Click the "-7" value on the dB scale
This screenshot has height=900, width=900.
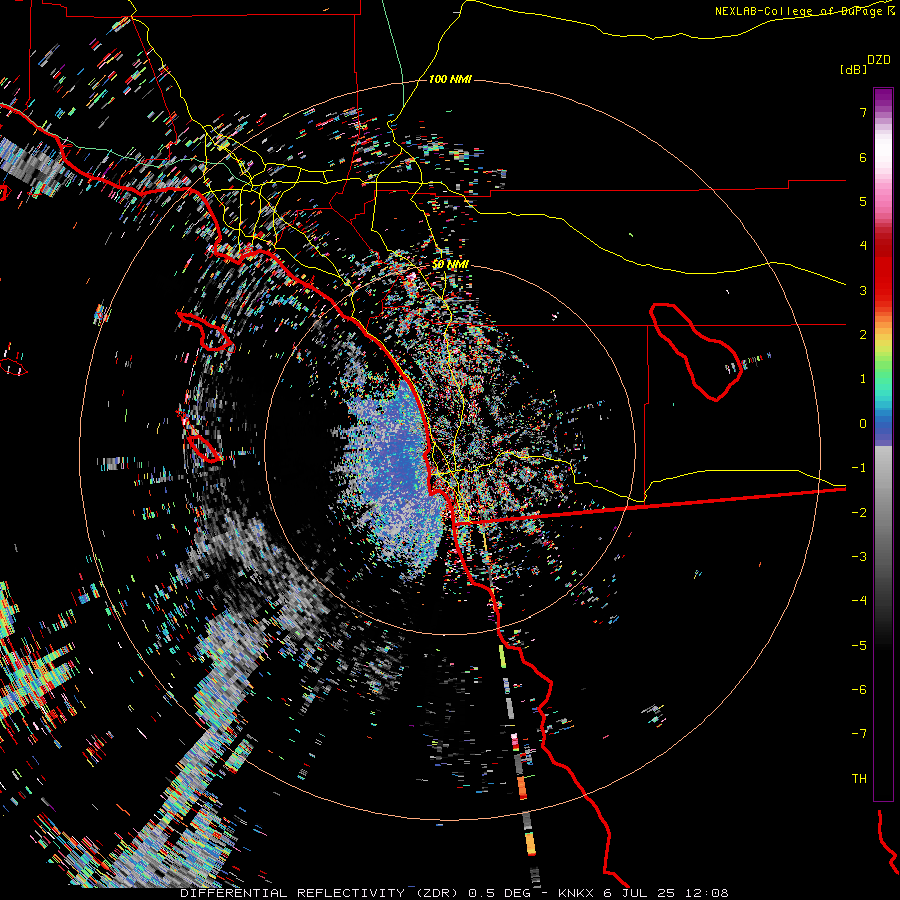[859, 734]
